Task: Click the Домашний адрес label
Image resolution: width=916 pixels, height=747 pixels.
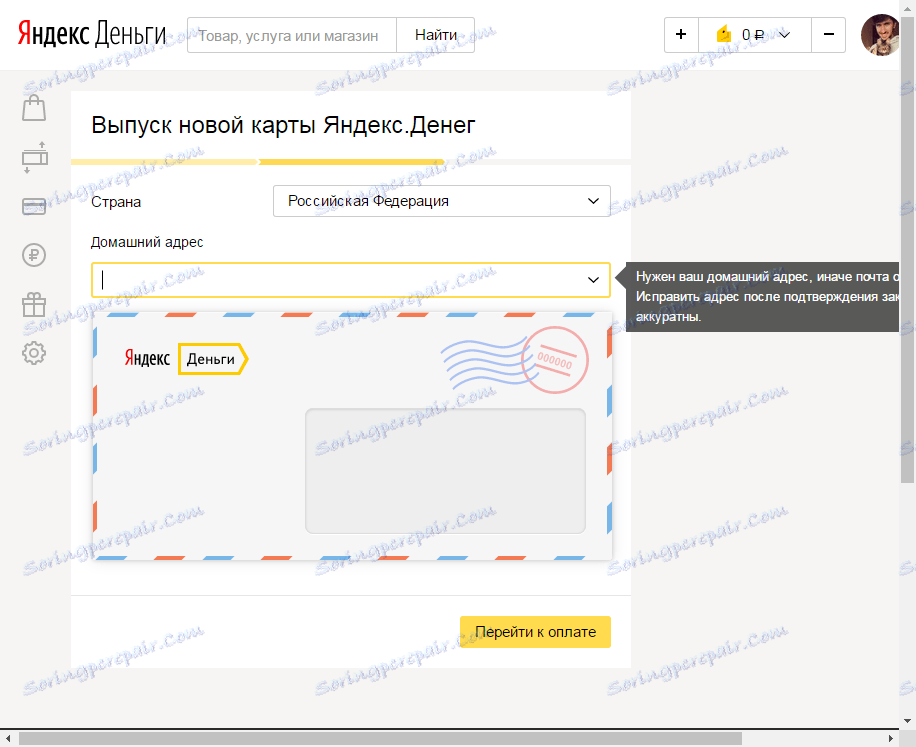Action: [x=147, y=242]
